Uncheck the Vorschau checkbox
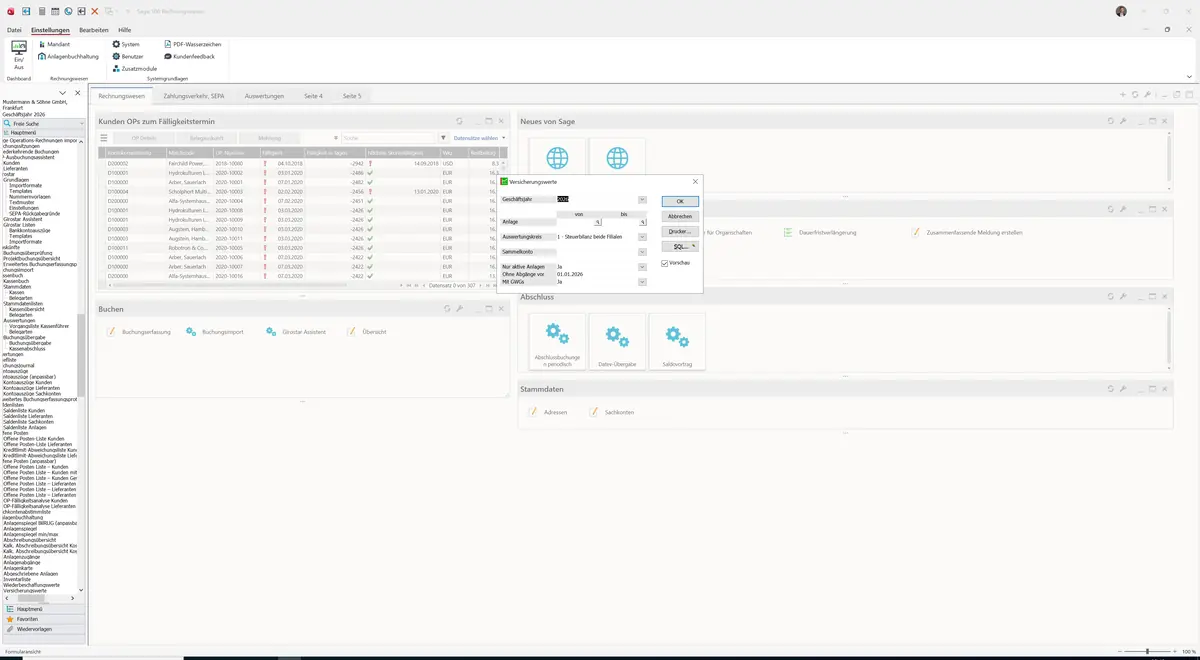The width and height of the screenshot is (1200, 660). pos(665,263)
